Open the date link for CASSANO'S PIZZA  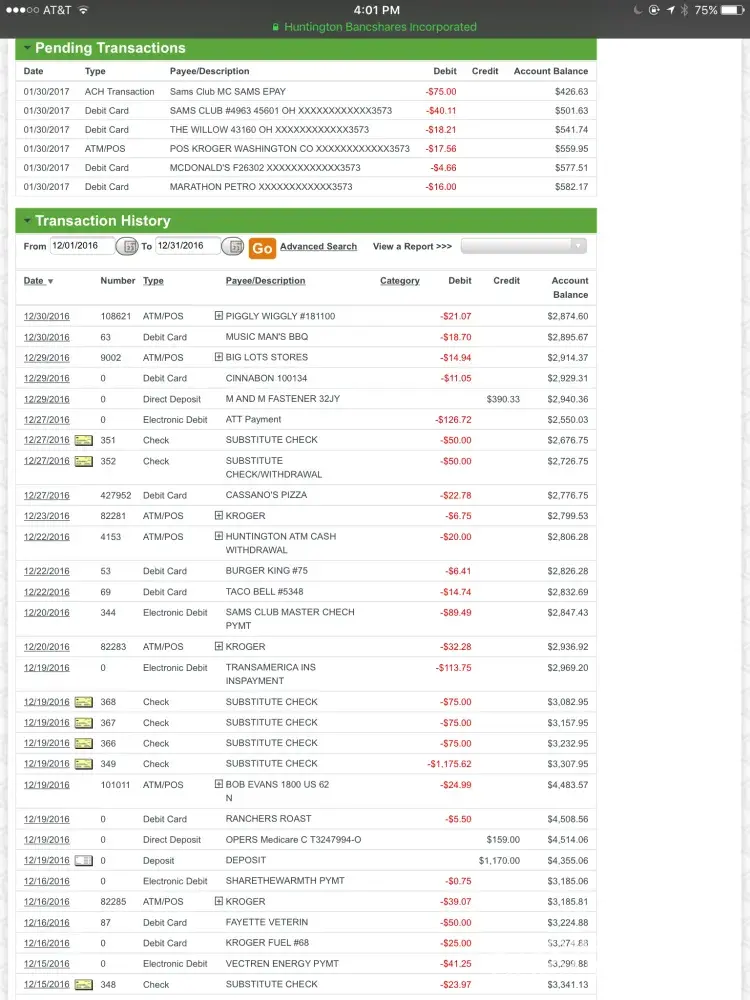(x=47, y=496)
